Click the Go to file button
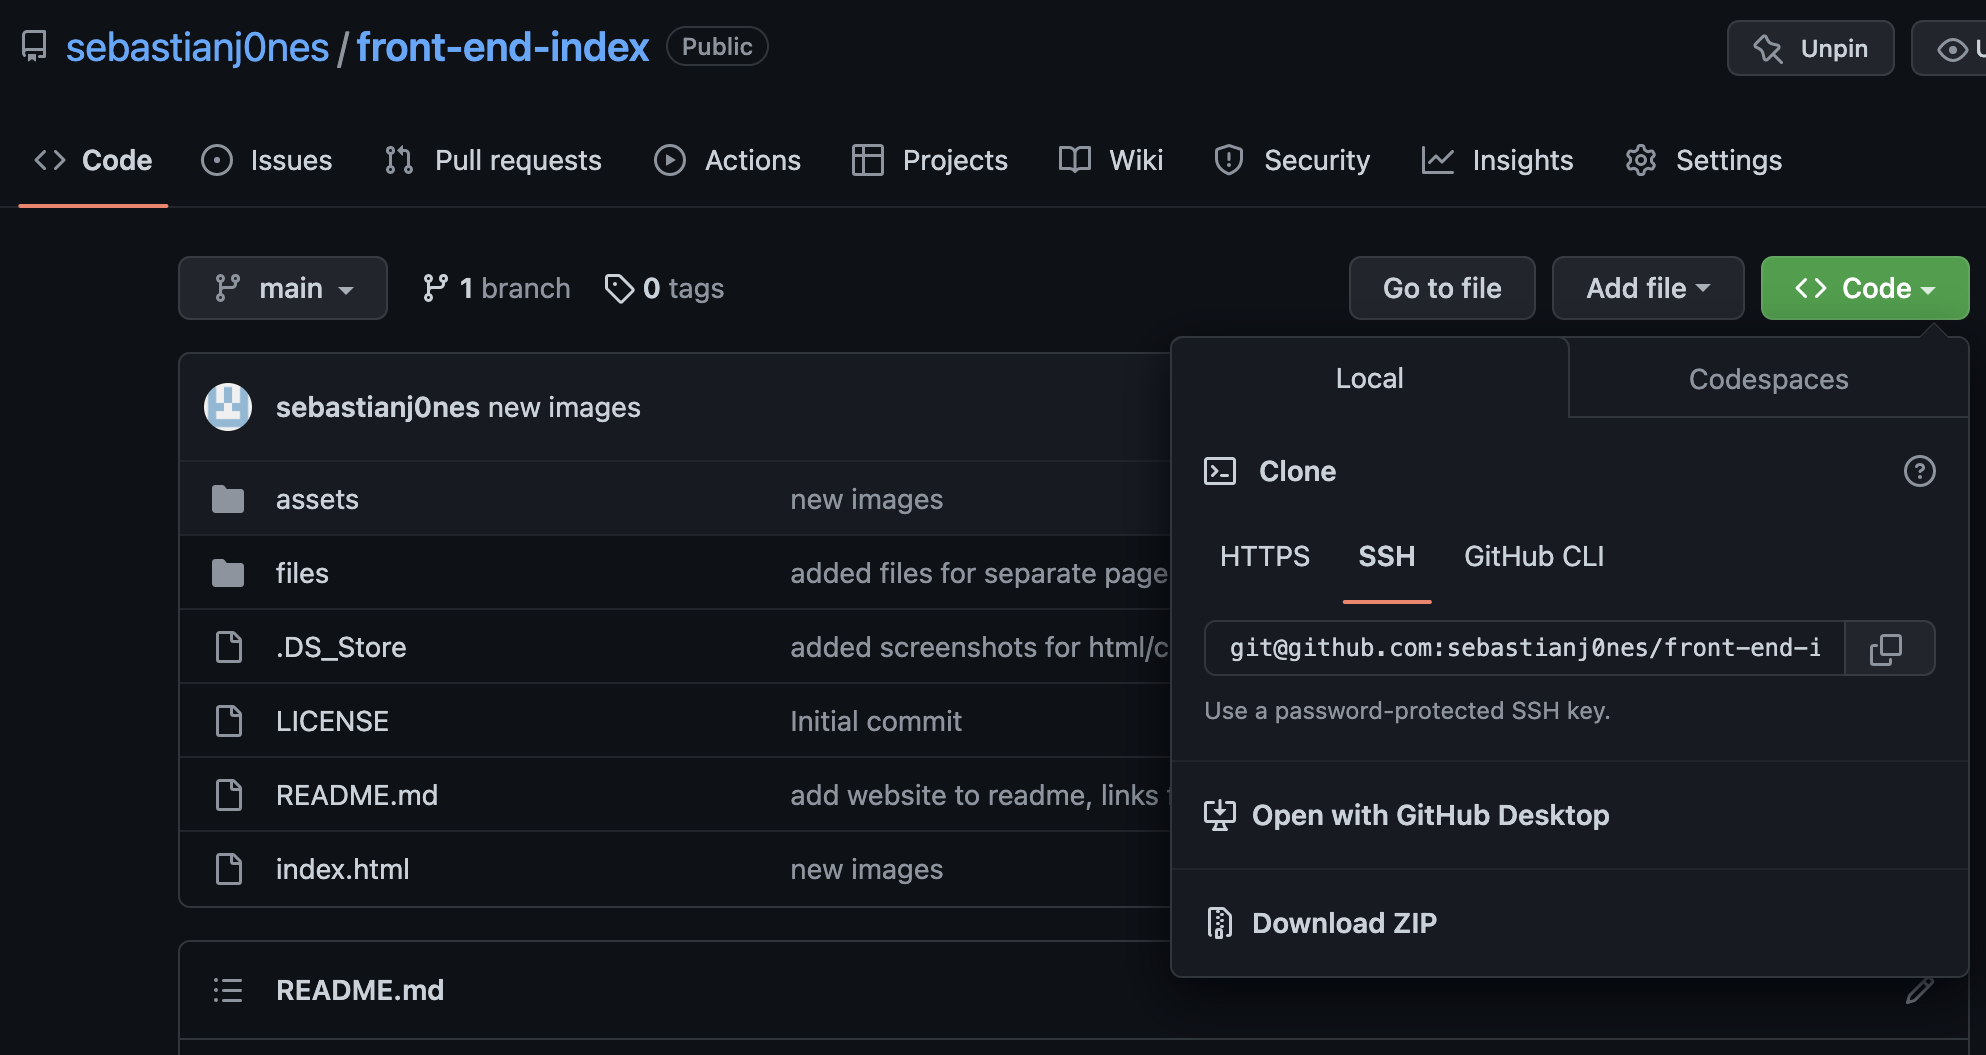The height and width of the screenshot is (1055, 1986). [x=1442, y=288]
